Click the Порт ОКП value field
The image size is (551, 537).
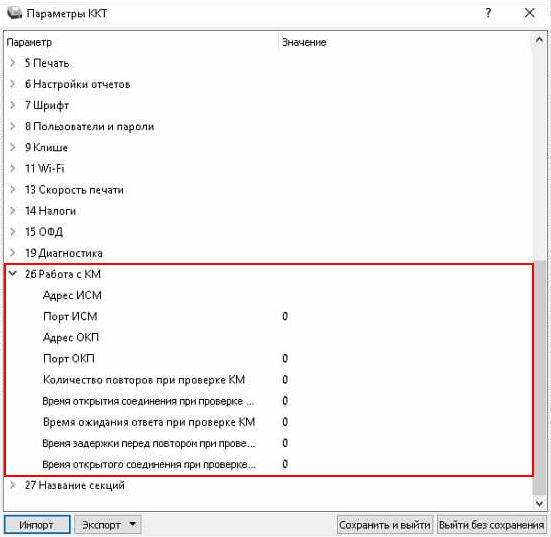coord(405,358)
